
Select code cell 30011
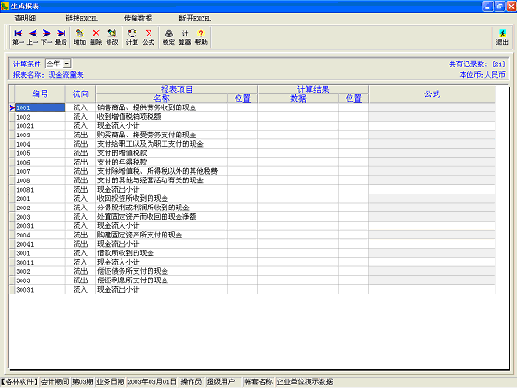pyautogui.click(x=40, y=262)
